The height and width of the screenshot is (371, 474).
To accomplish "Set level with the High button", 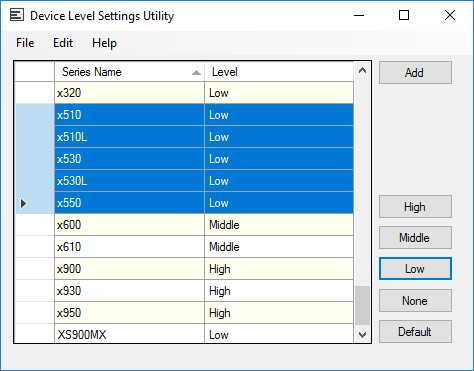I will 415,207.
